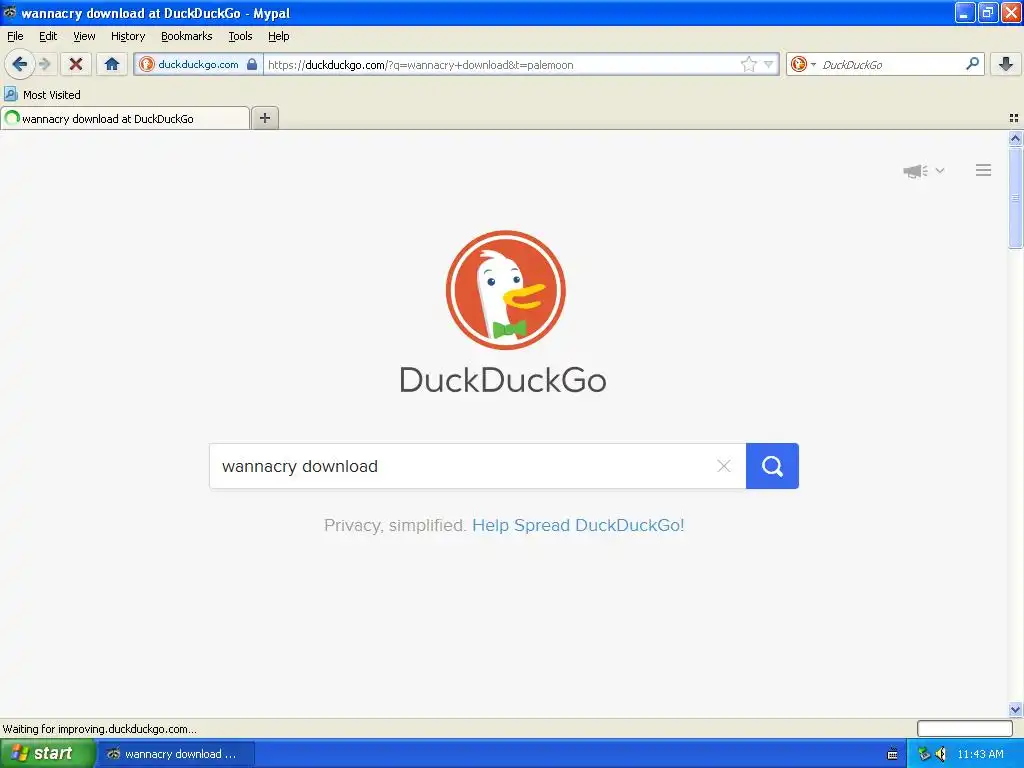Open the DuckDuckGo hamburger menu
The image size is (1024, 768).
click(984, 170)
